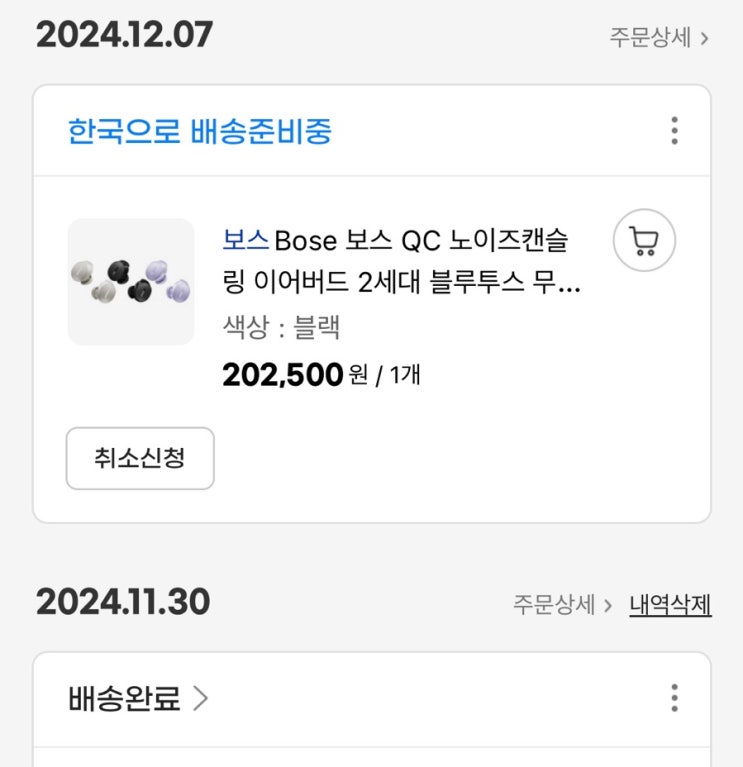The image size is (743, 767).
Task: Click the blue 보스 brand link
Action: click(246, 241)
